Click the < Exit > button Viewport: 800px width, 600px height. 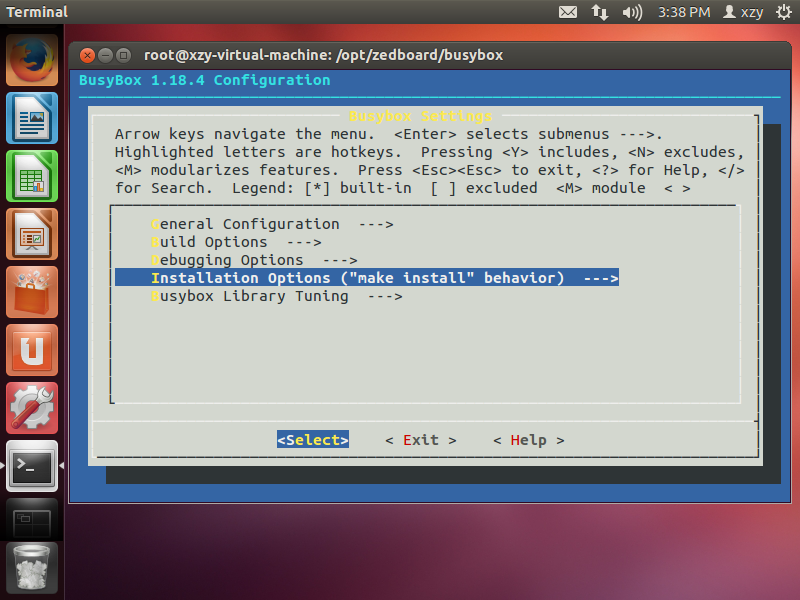[x=421, y=440]
